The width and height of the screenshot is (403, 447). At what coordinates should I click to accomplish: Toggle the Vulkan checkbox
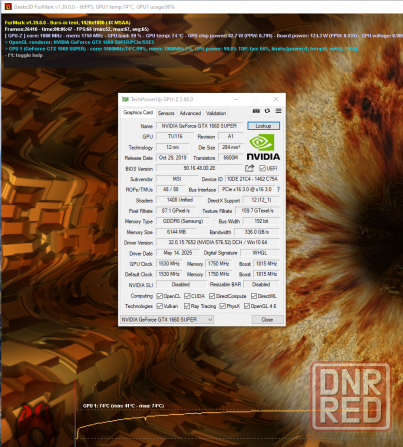pyautogui.click(x=159, y=306)
